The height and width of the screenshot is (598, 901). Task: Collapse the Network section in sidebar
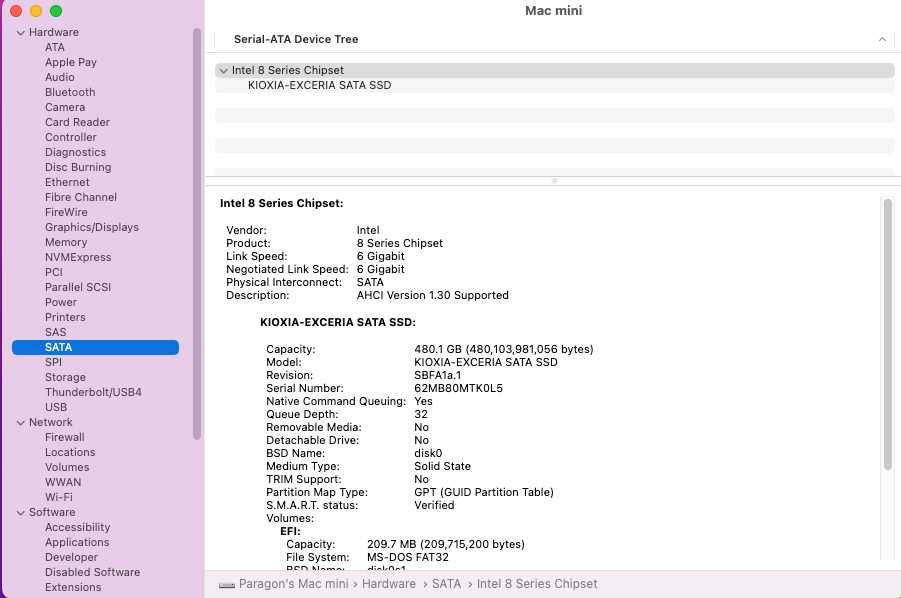(21, 423)
